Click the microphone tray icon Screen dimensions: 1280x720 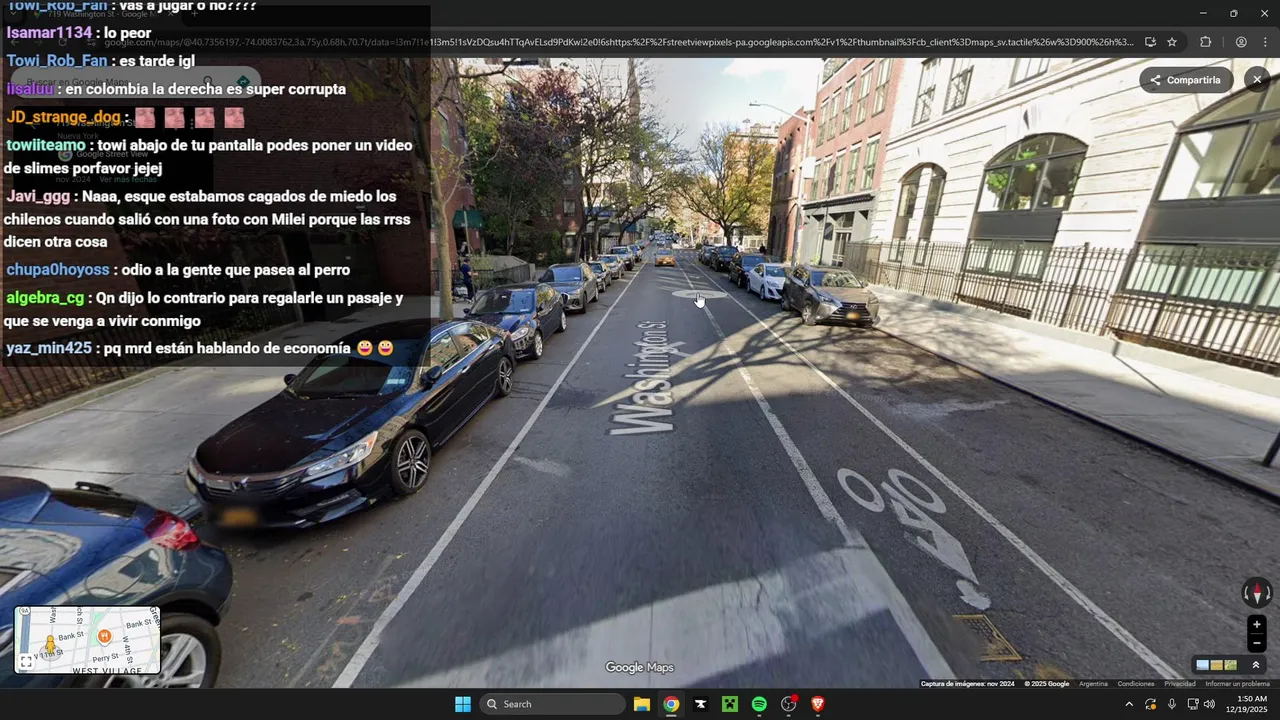(1172, 704)
